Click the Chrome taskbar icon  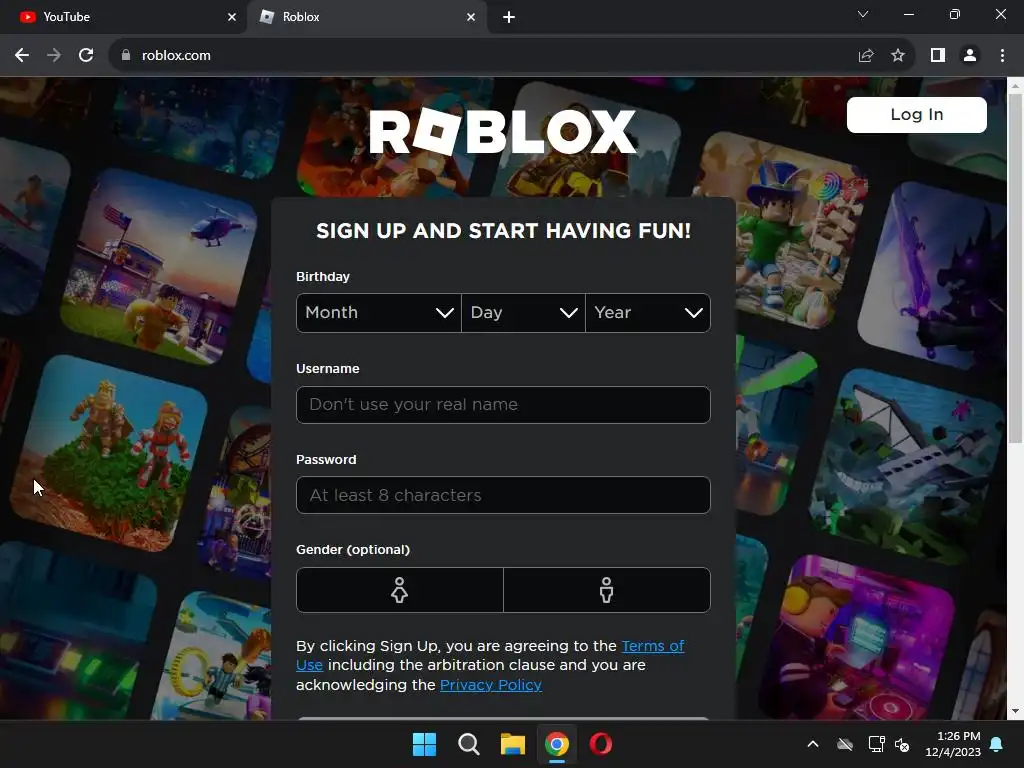point(557,744)
